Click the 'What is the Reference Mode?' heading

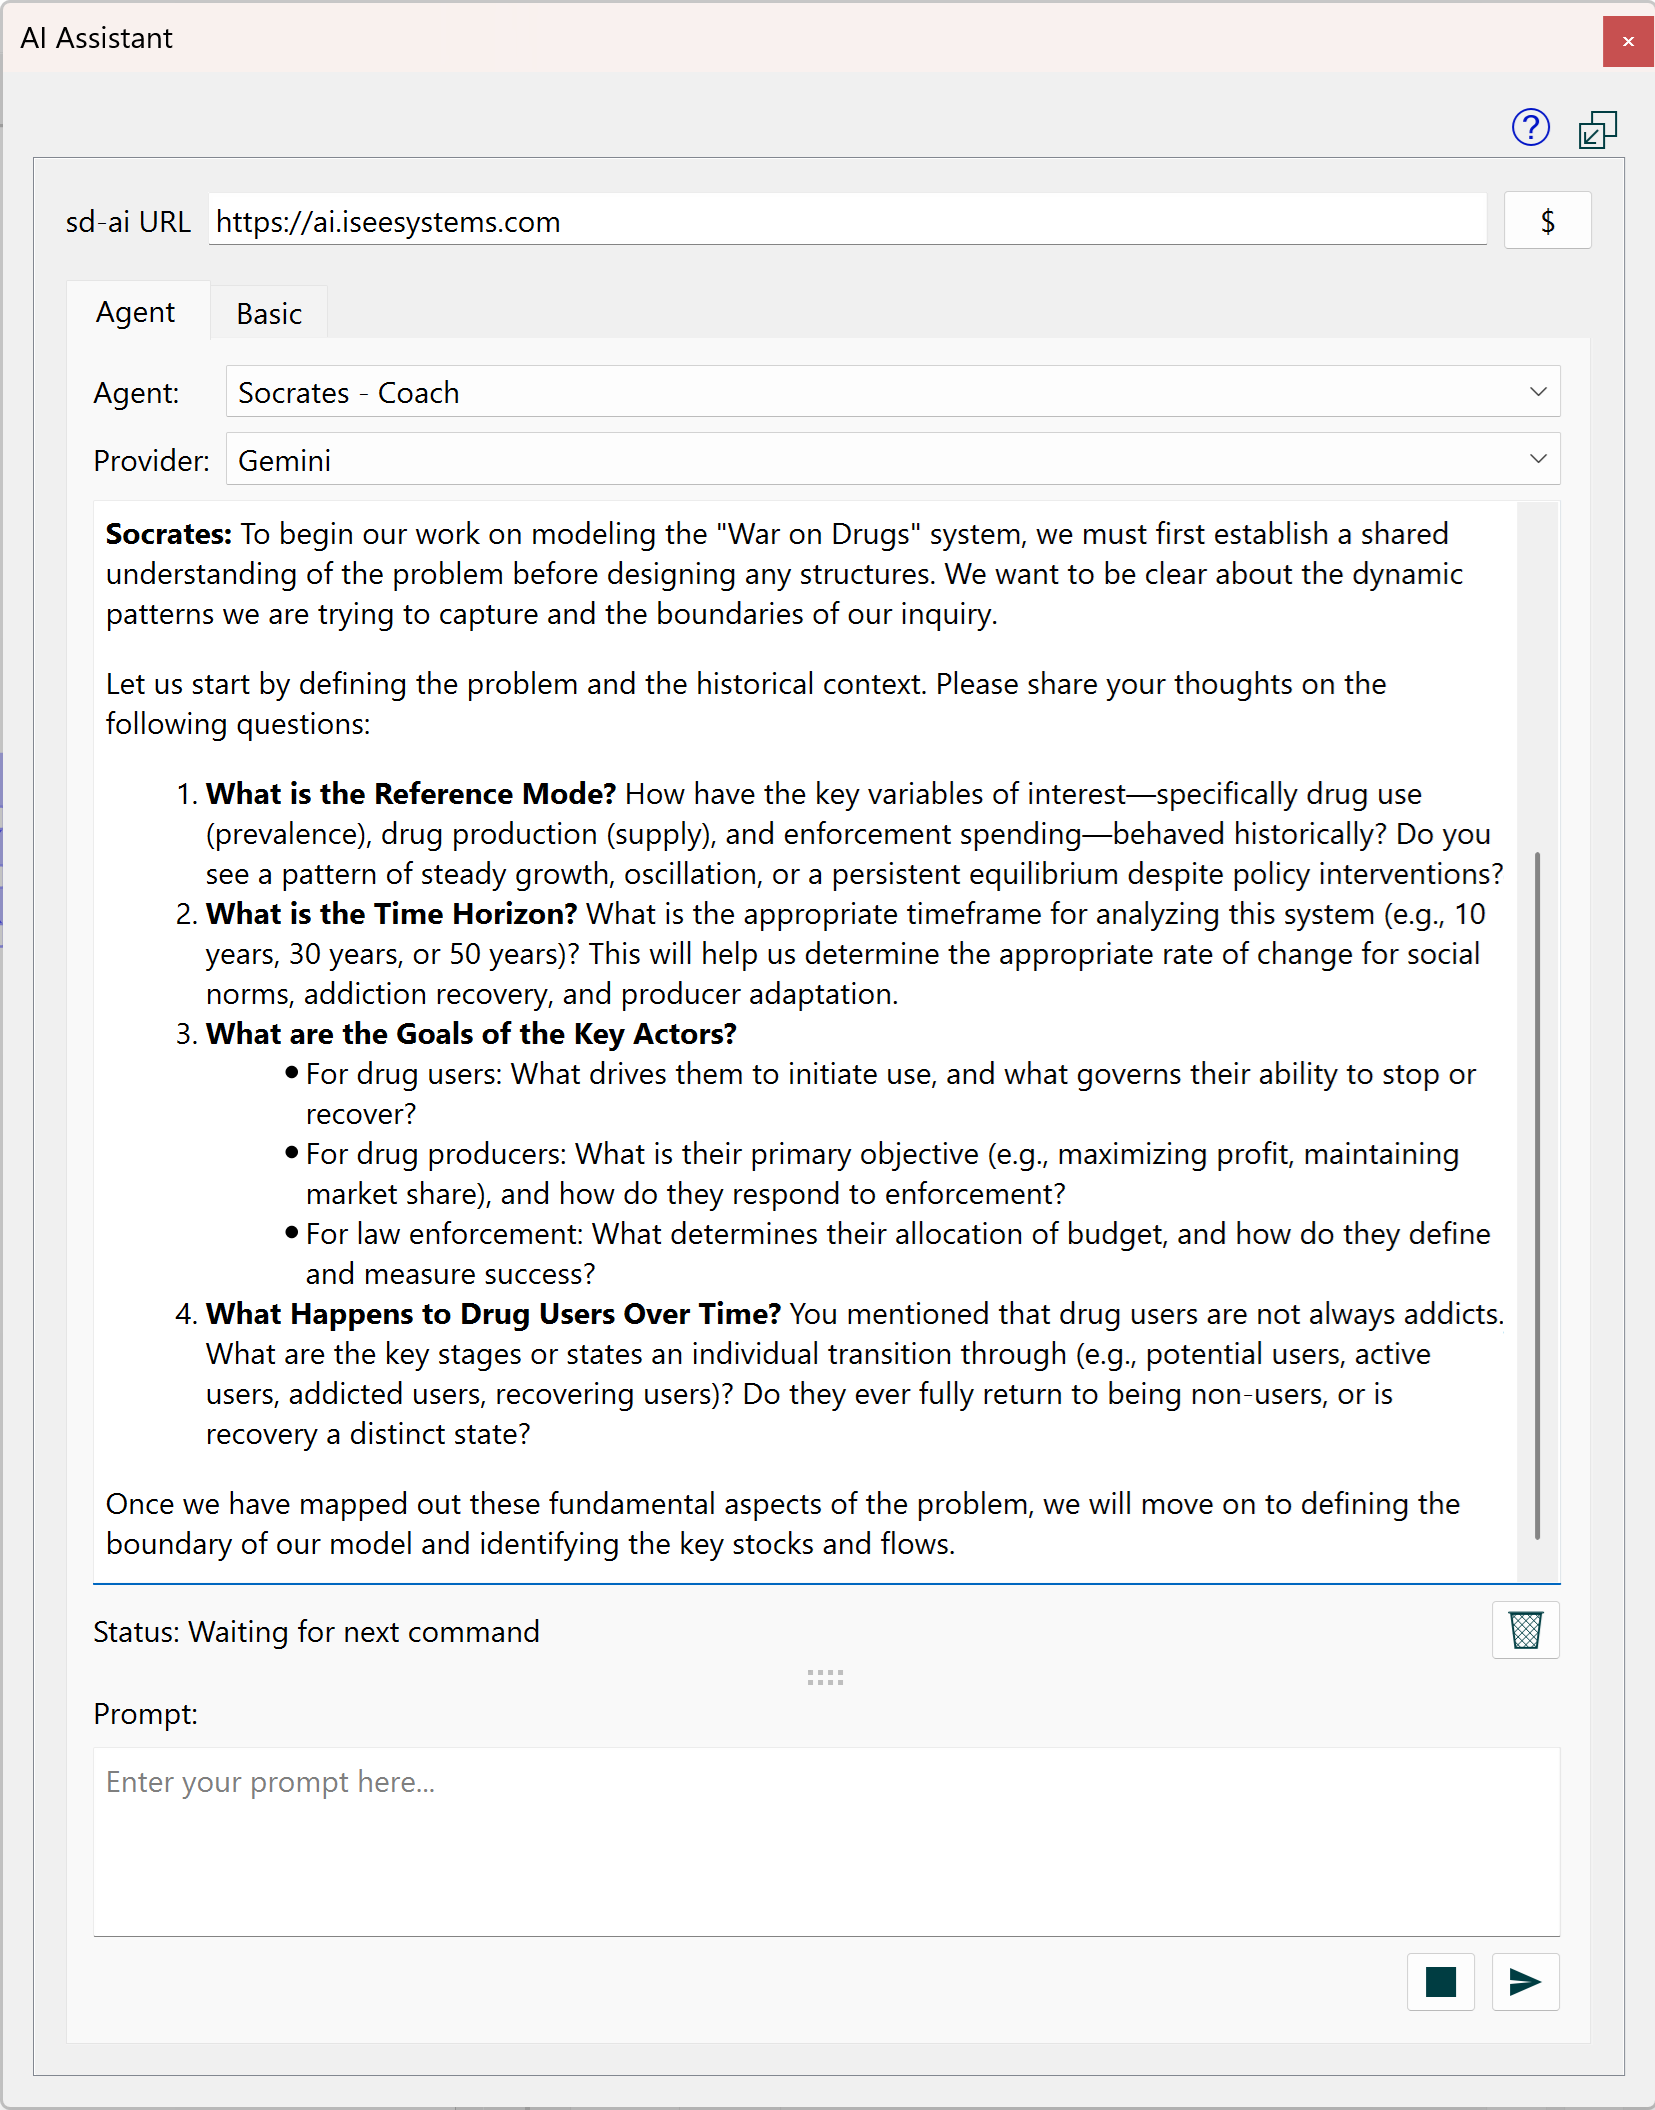(411, 794)
